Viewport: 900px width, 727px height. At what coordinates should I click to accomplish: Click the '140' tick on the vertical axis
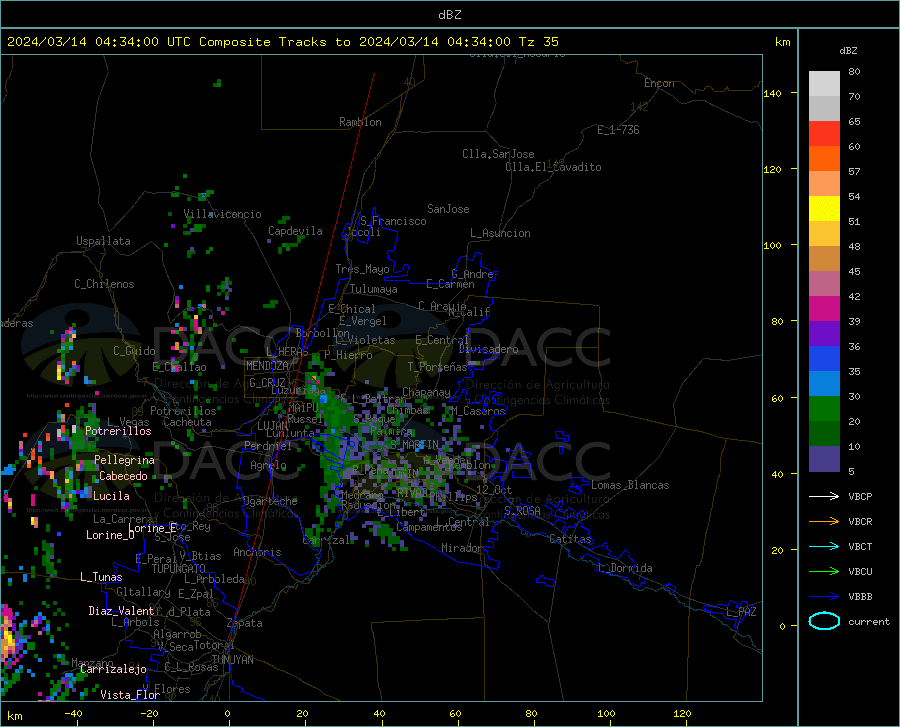pos(772,94)
